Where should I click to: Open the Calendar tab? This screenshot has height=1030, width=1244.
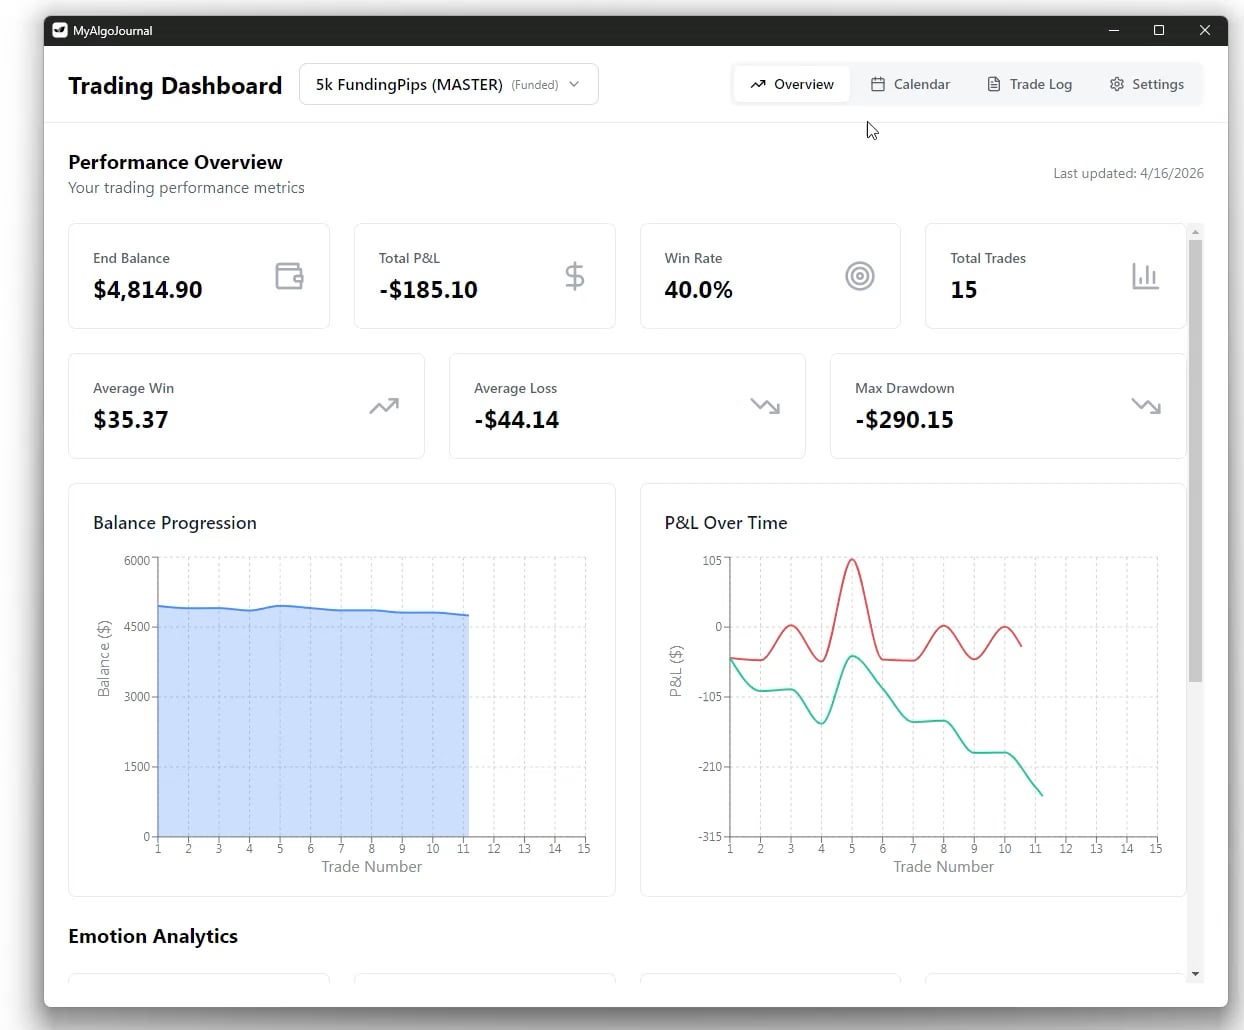(910, 84)
